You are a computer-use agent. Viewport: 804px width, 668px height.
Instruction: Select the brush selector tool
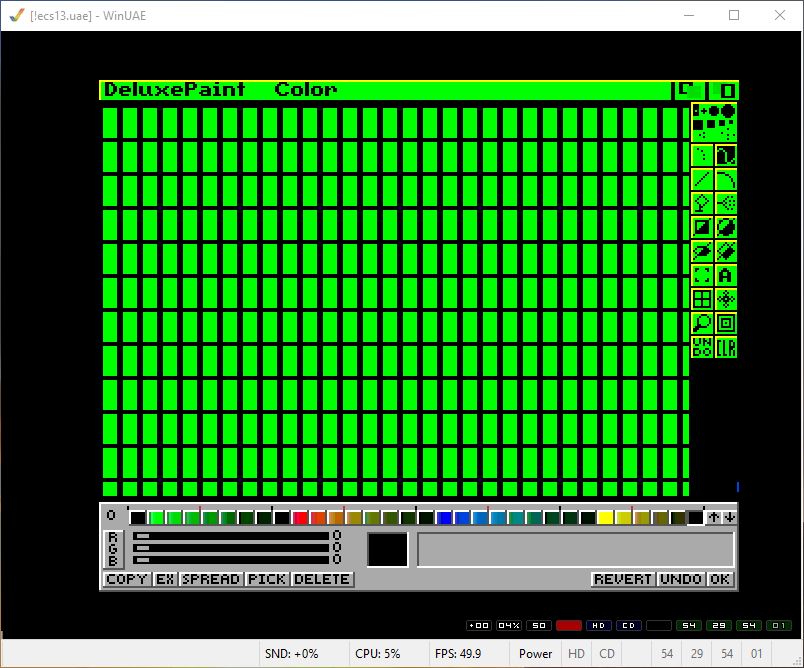(702, 275)
